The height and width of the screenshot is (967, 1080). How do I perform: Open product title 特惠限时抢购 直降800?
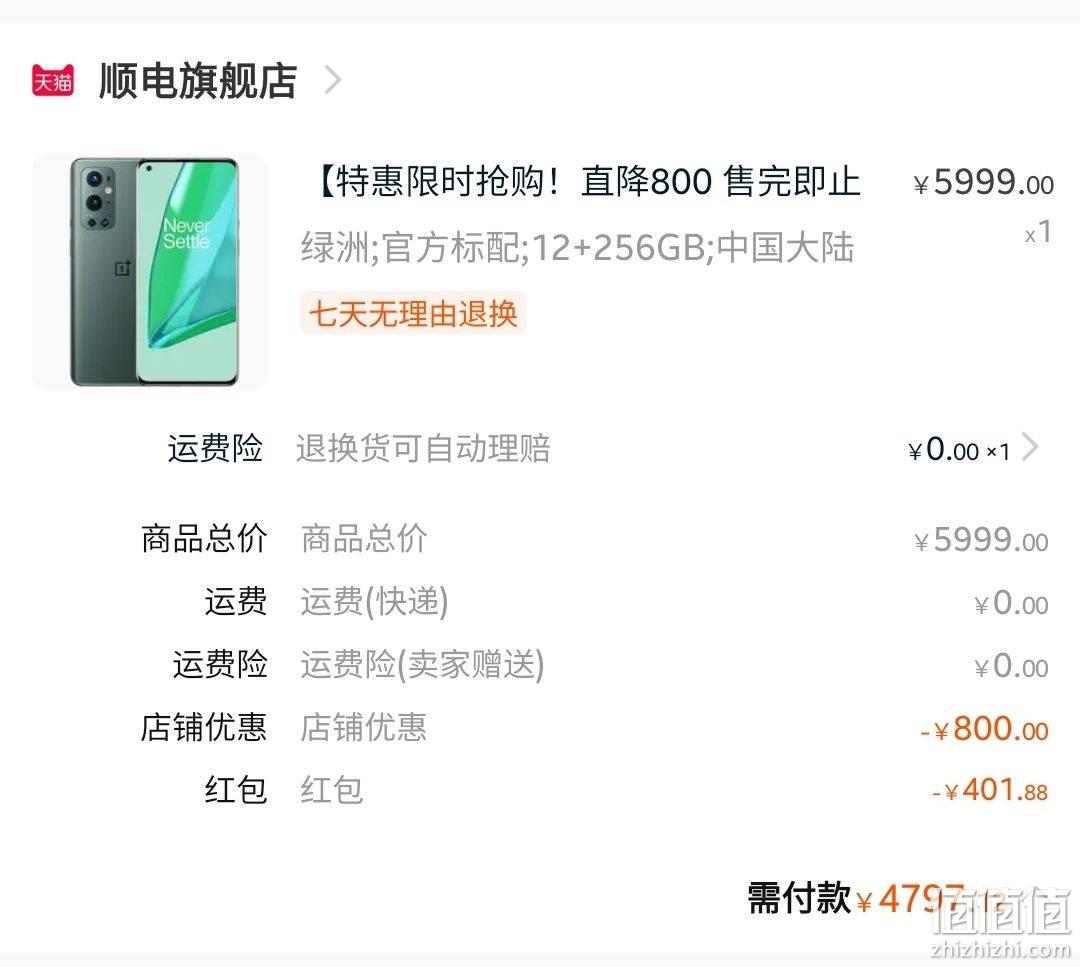click(x=588, y=182)
